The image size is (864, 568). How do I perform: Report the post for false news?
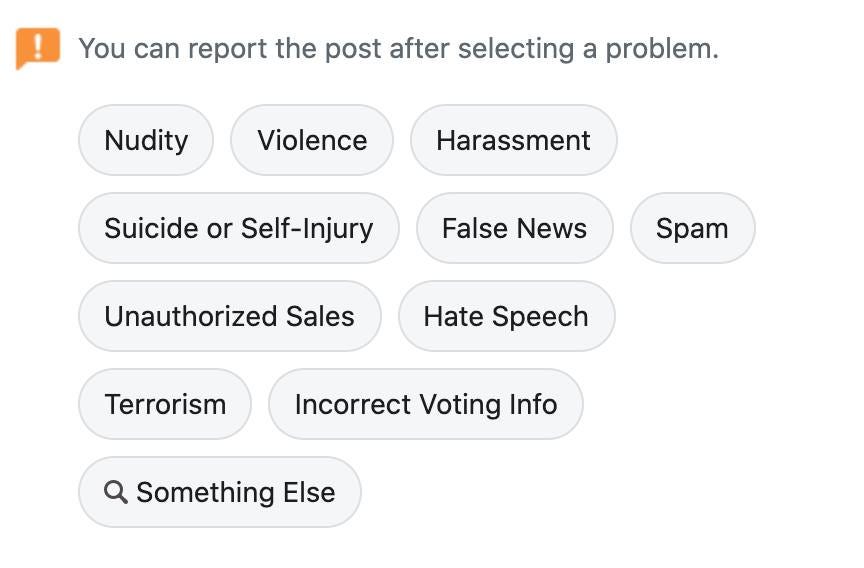(515, 228)
